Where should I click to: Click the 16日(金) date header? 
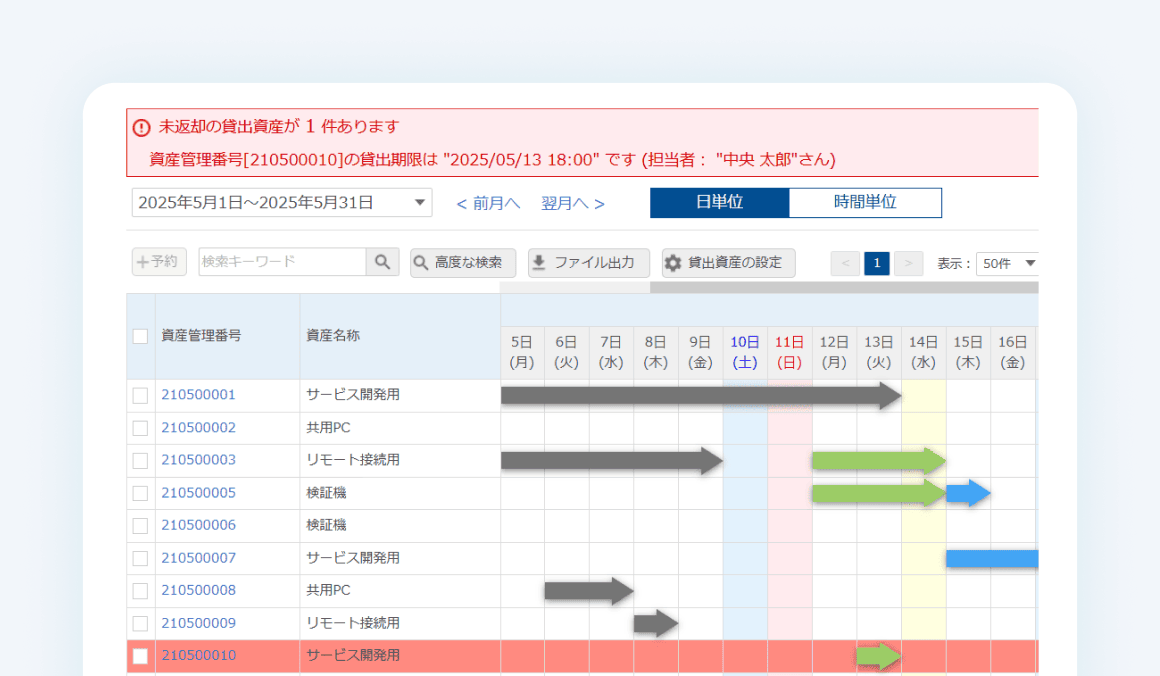pyautogui.click(x=1012, y=353)
